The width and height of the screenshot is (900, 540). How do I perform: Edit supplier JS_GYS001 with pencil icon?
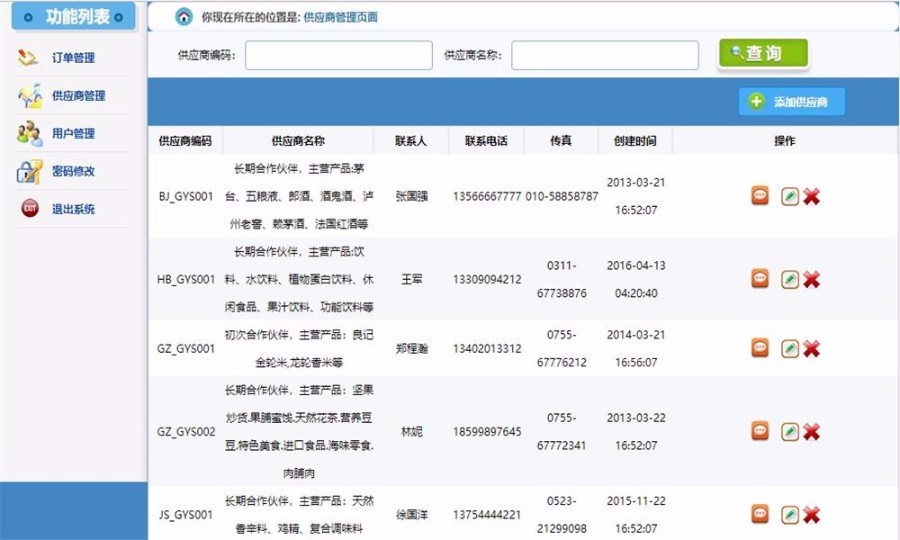790,515
